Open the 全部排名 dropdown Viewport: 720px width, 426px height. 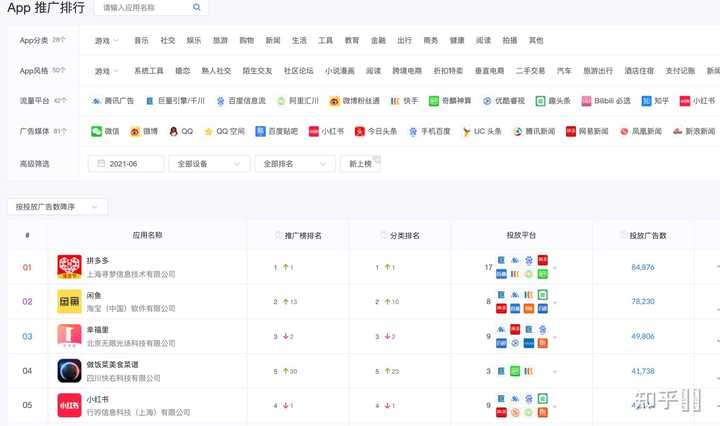(295, 164)
